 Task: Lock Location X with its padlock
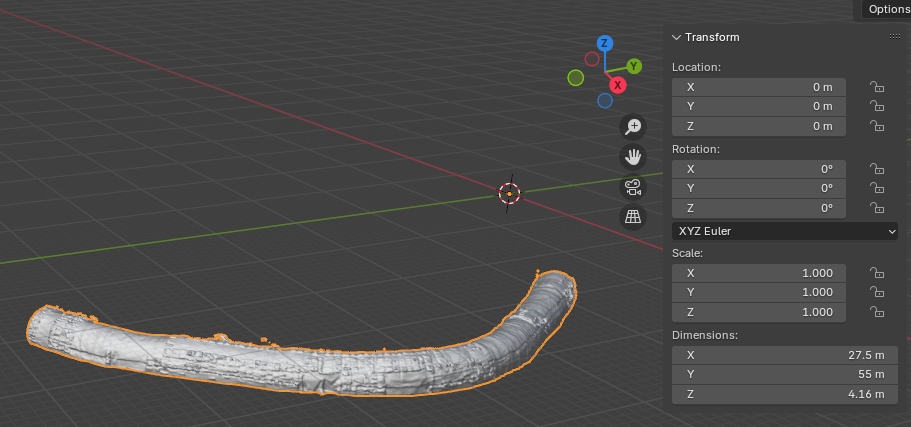(x=876, y=87)
